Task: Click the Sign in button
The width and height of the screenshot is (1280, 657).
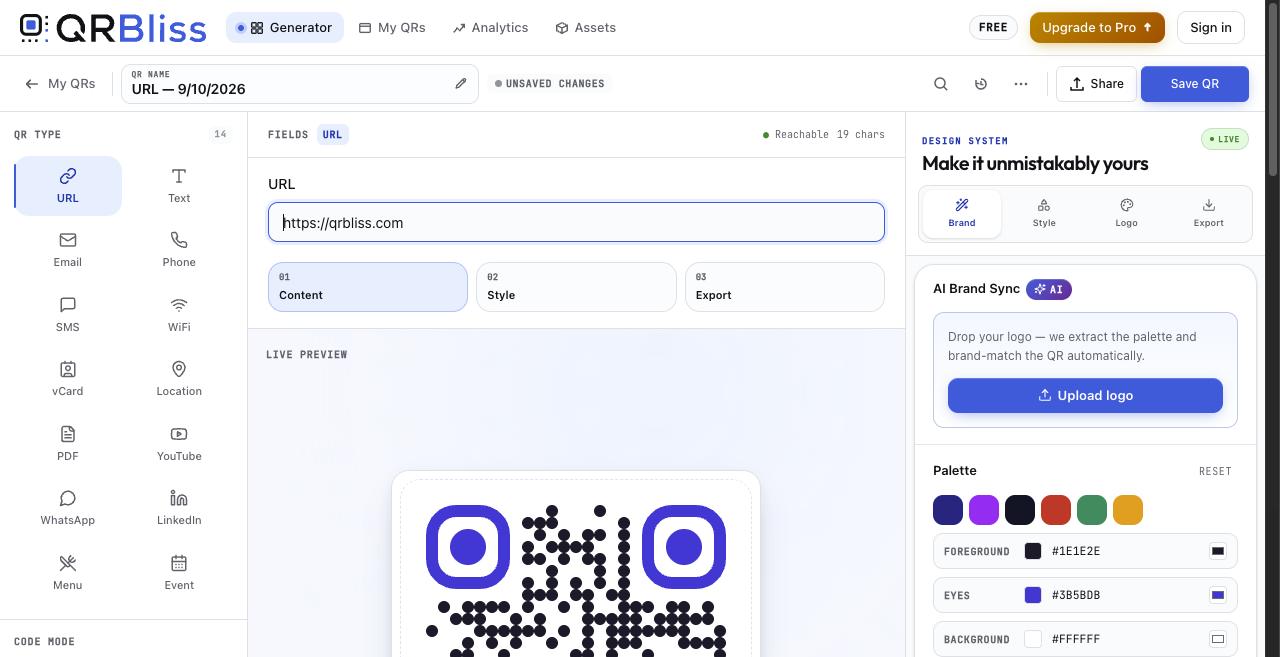Action: (1211, 28)
